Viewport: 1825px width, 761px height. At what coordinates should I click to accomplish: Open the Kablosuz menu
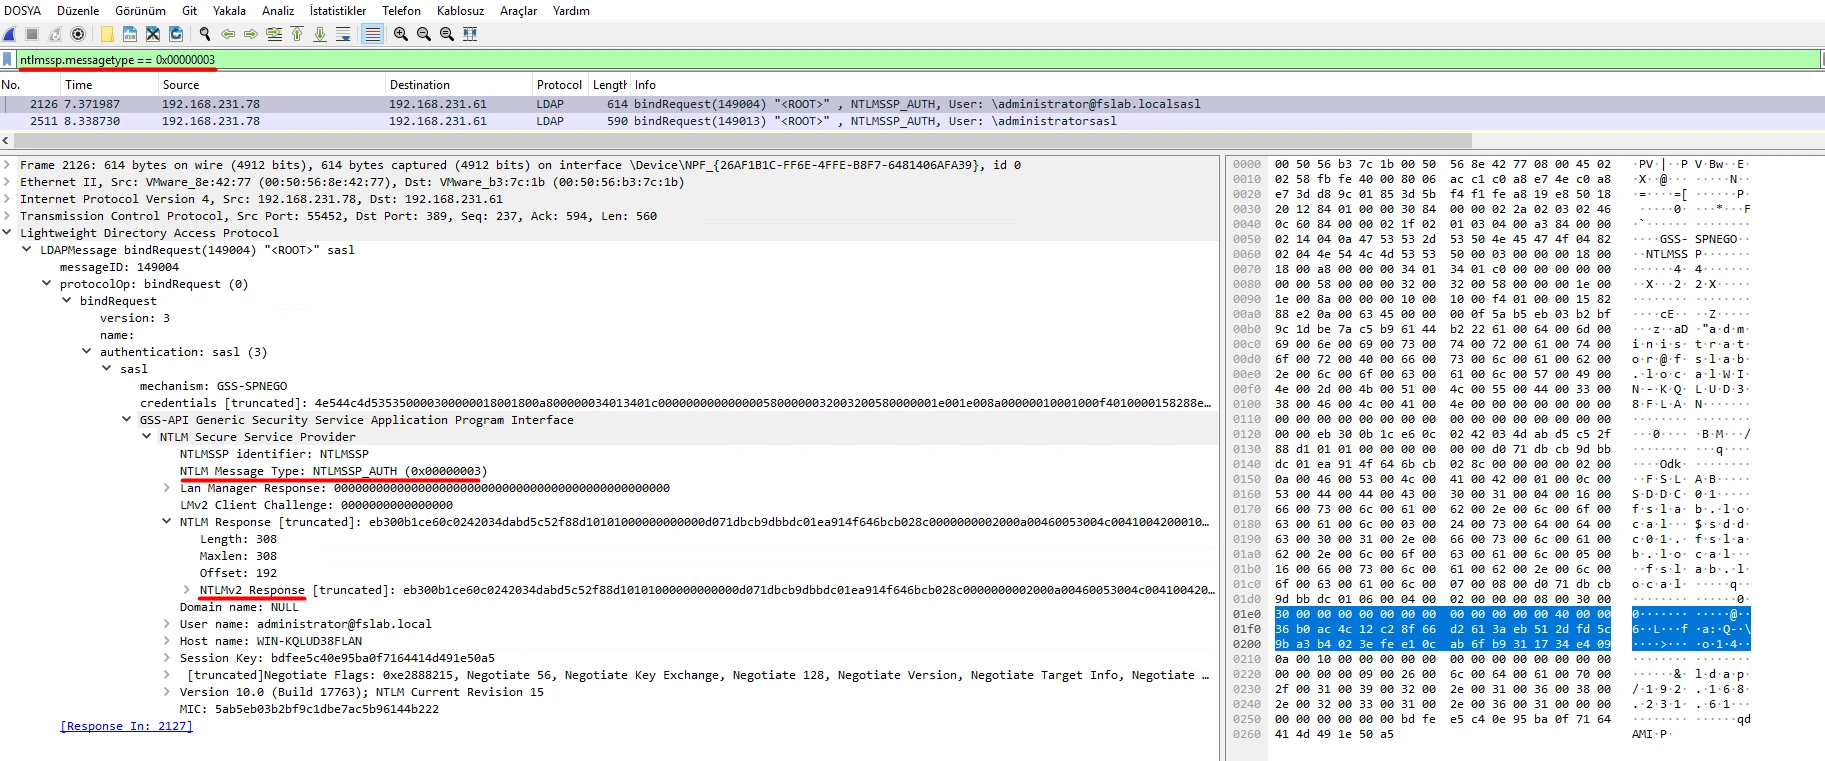[x=461, y=11]
